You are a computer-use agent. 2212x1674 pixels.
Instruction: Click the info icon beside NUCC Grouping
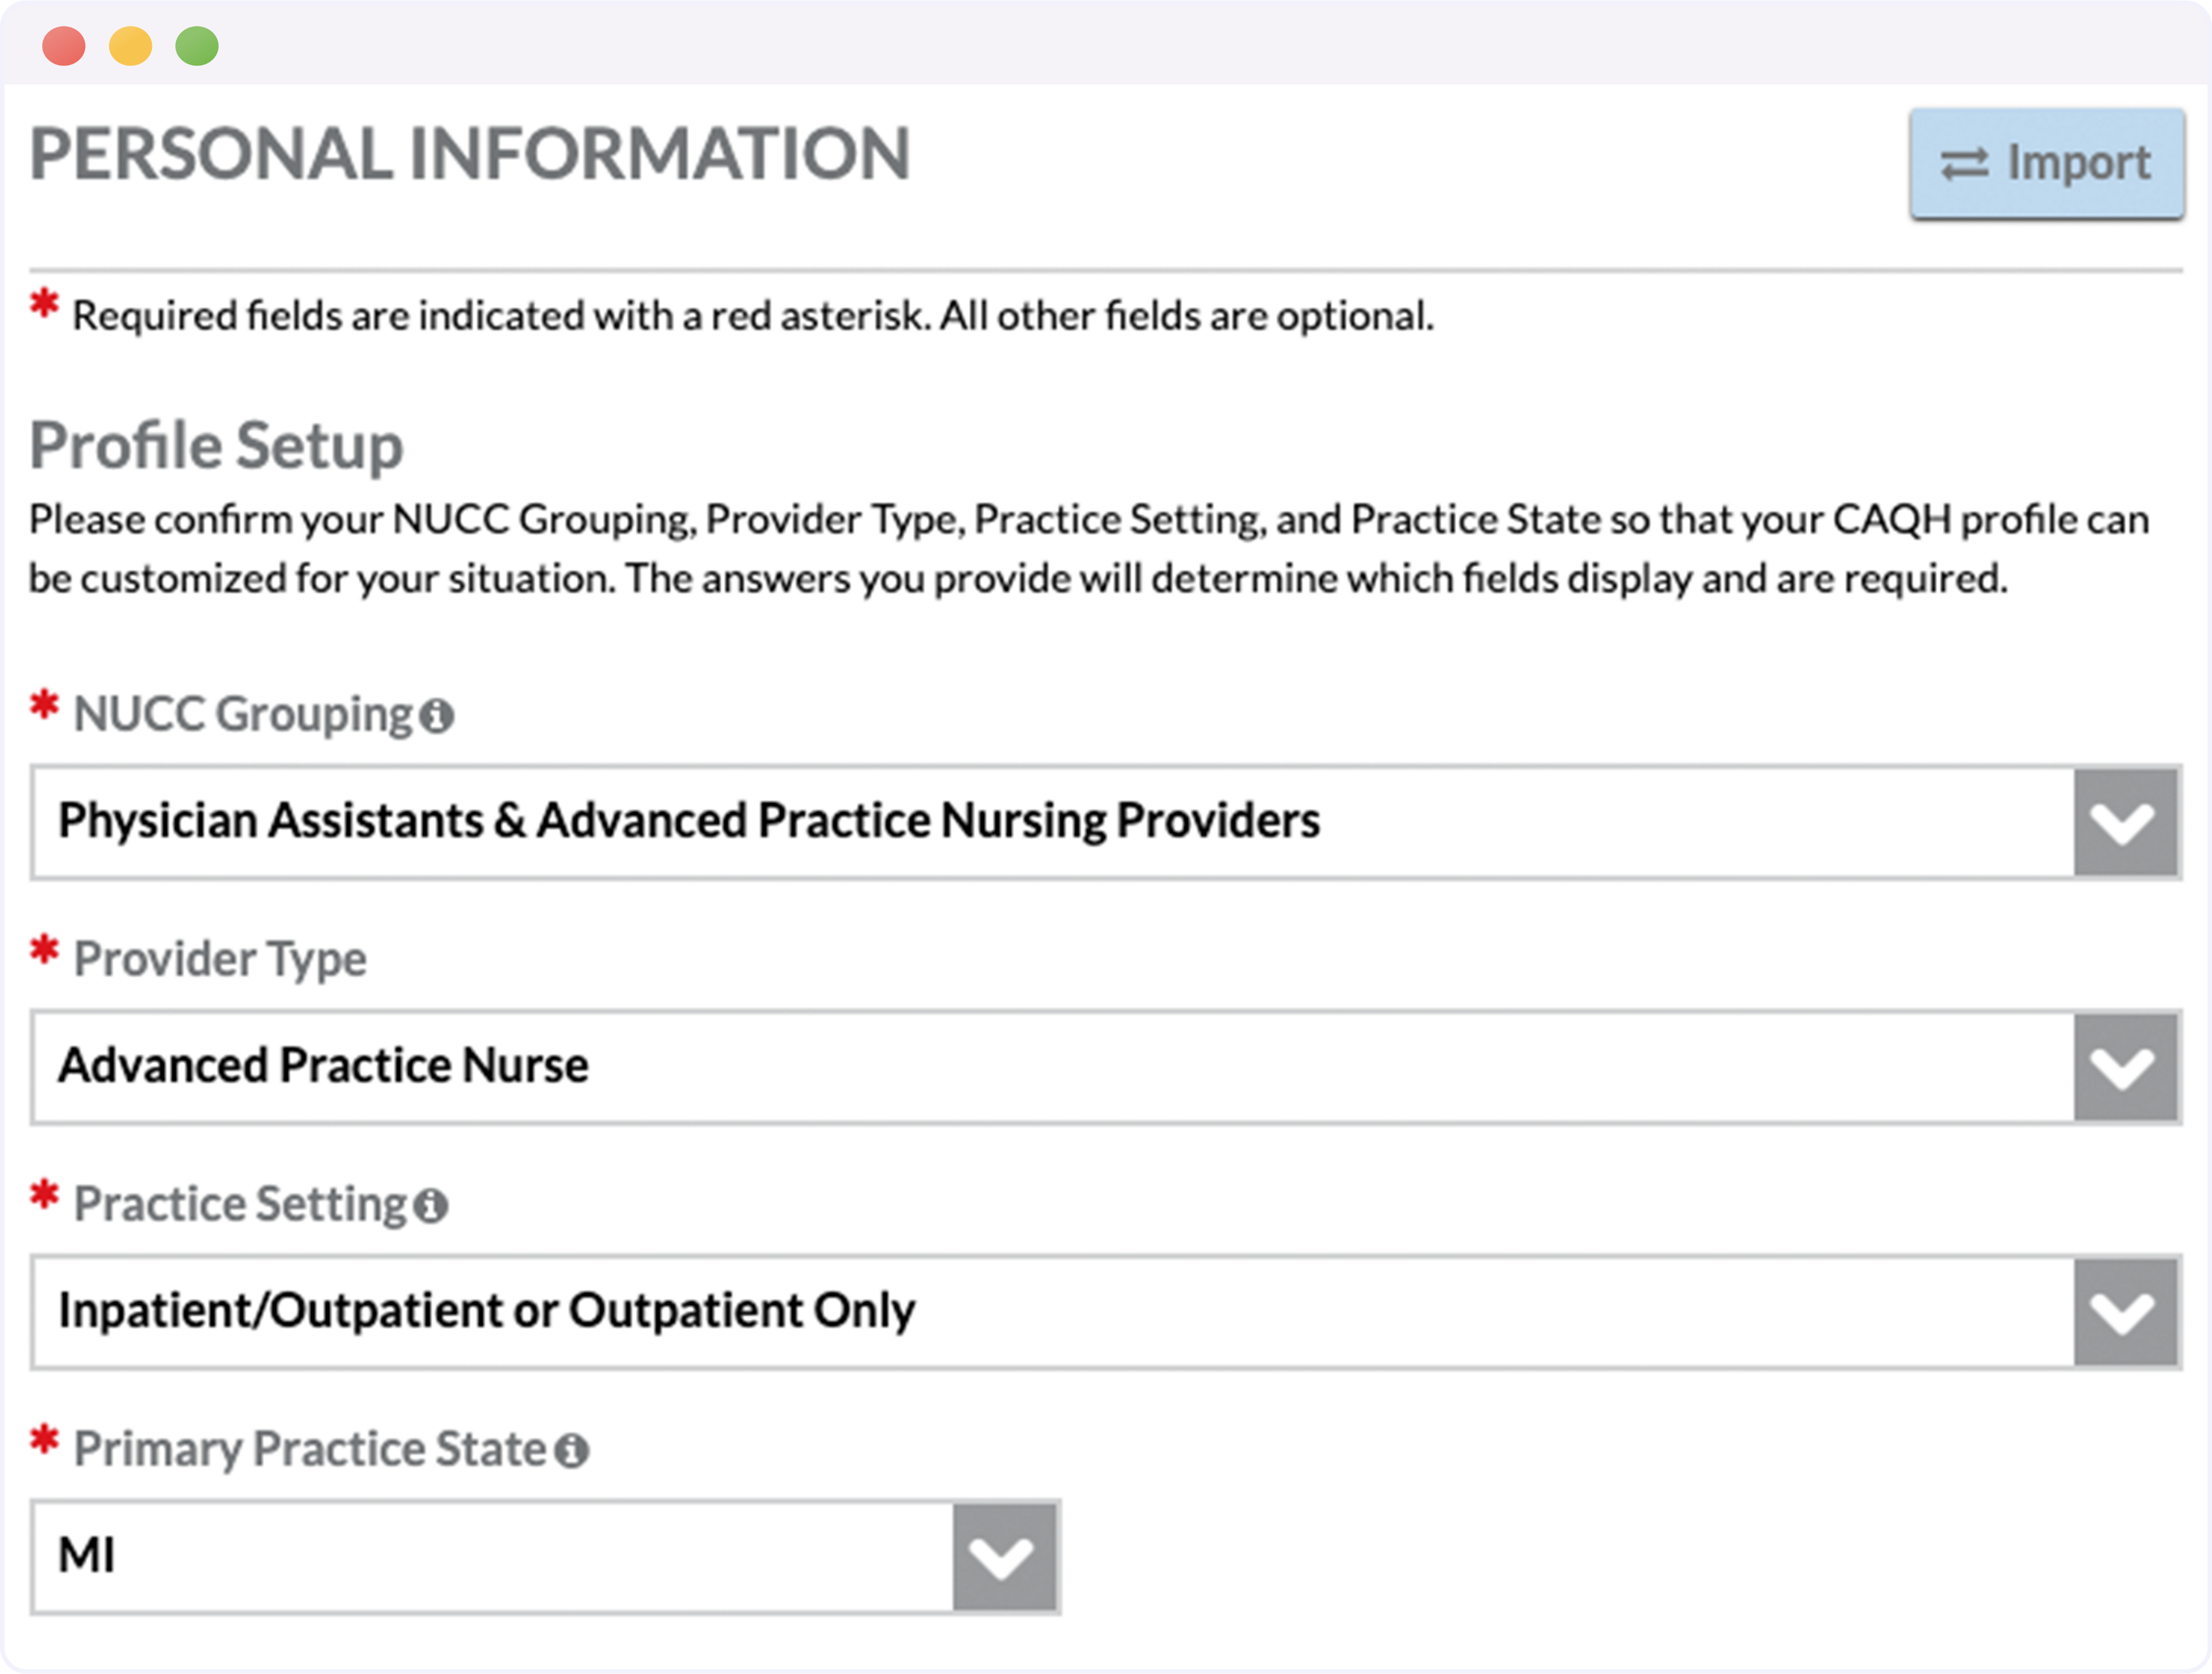436,717
